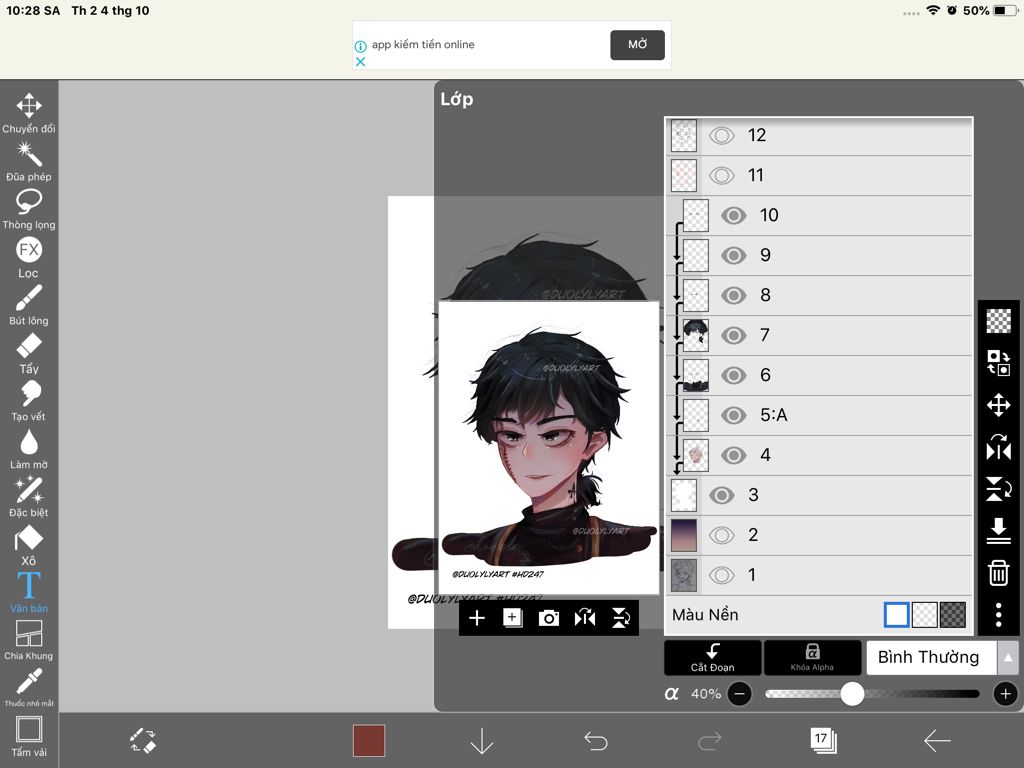The height and width of the screenshot is (768, 1024).
Task: Toggle visibility of layer 6
Action: [x=733, y=376]
